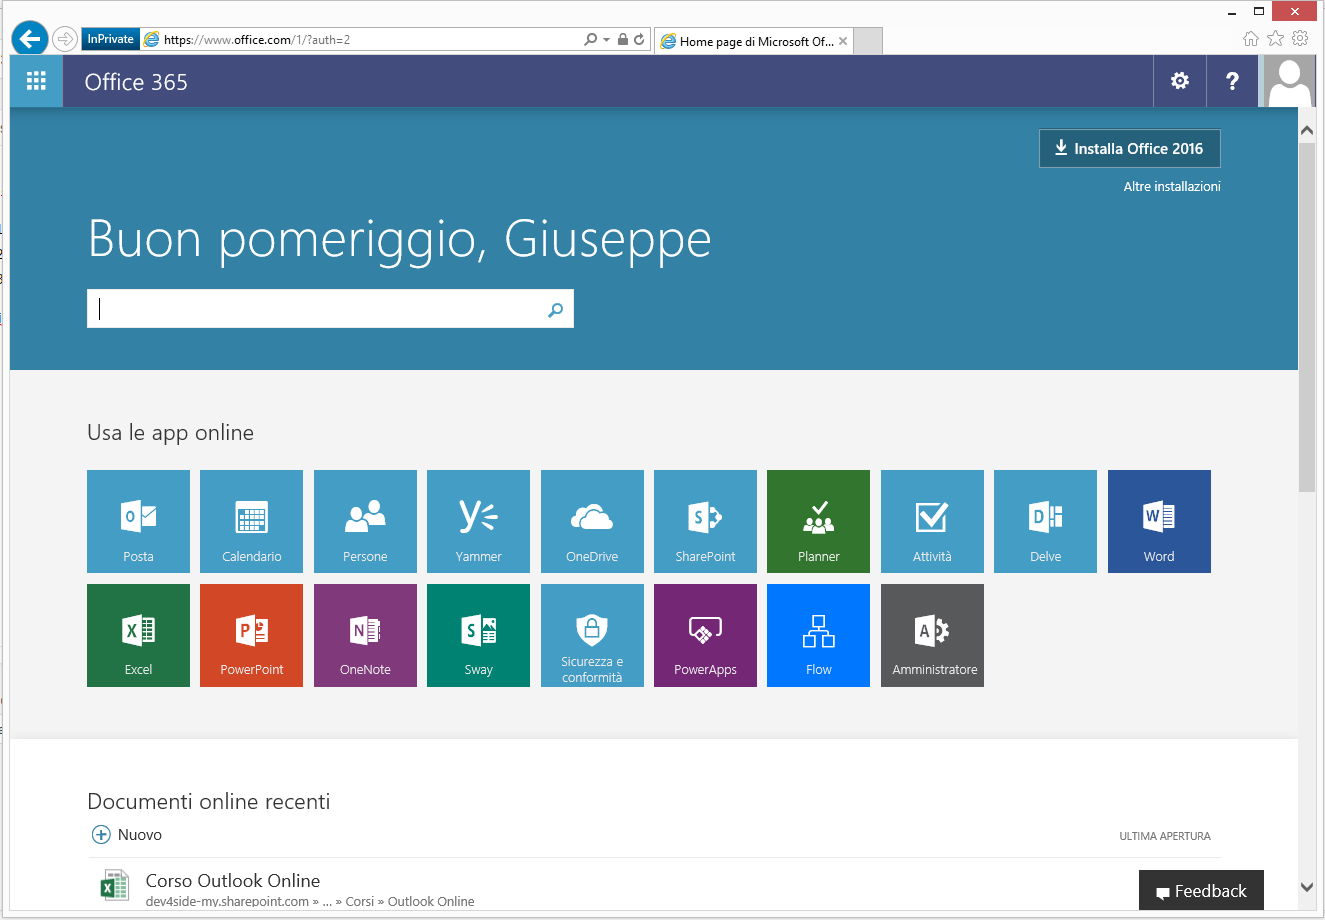Screen dimensions: 1325x920
Task: Open the Delve app tile
Action: (1045, 521)
